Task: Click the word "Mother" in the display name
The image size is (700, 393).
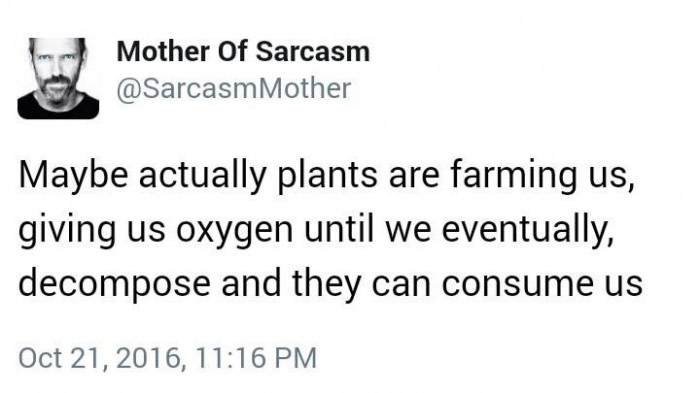Action: [x=163, y=51]
